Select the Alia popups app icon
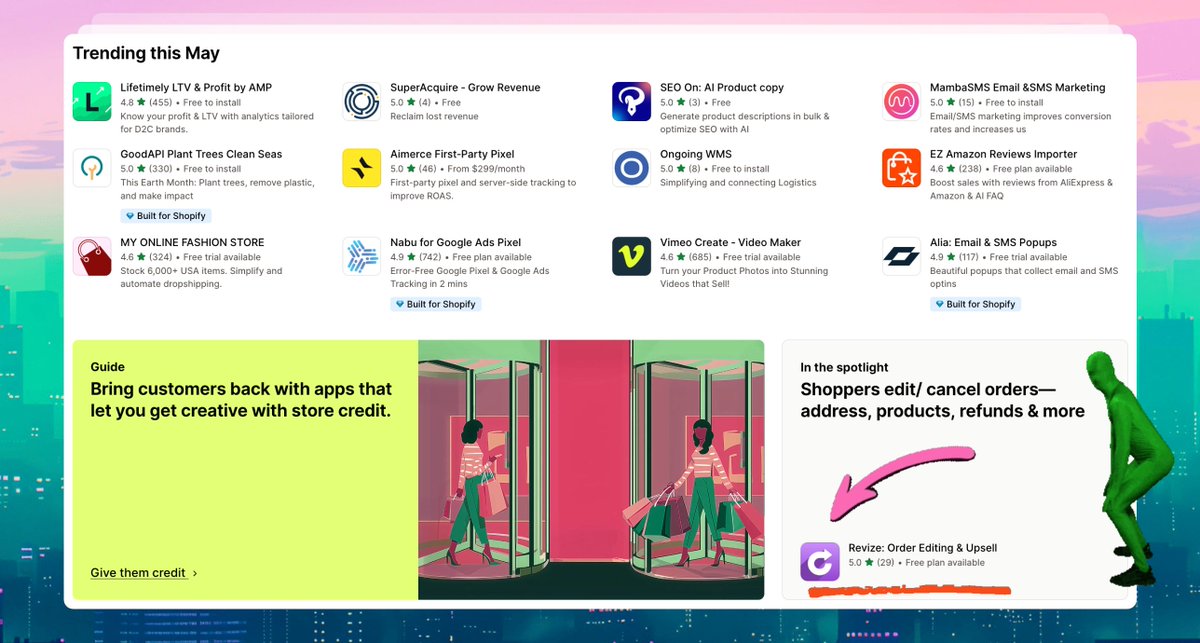1200x643 pixels. 901,256
